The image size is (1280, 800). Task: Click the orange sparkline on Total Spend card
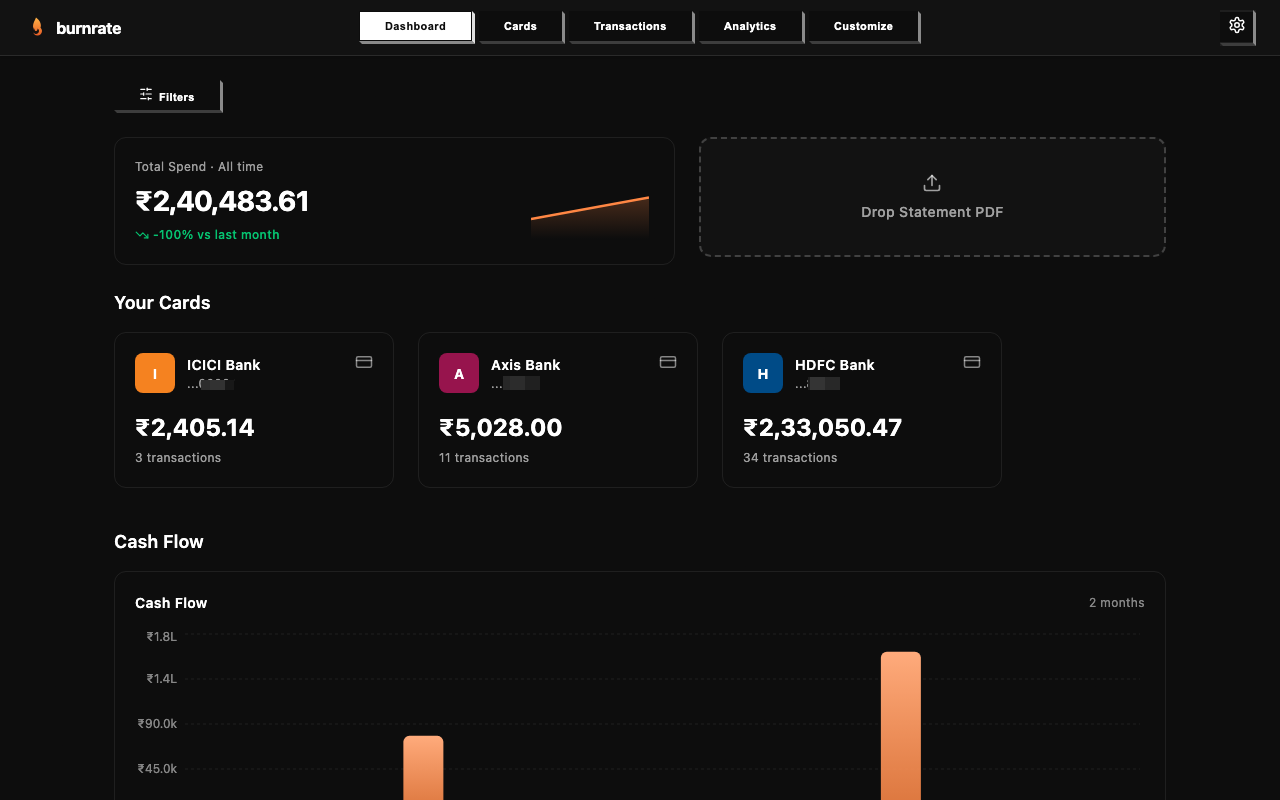(x=590, y=213)
